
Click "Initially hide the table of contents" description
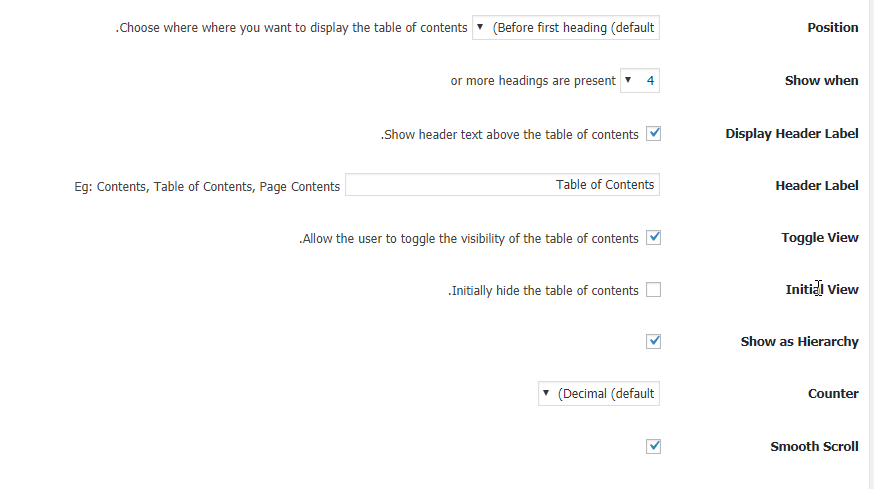pyautogui.click(x=542, y=291)
